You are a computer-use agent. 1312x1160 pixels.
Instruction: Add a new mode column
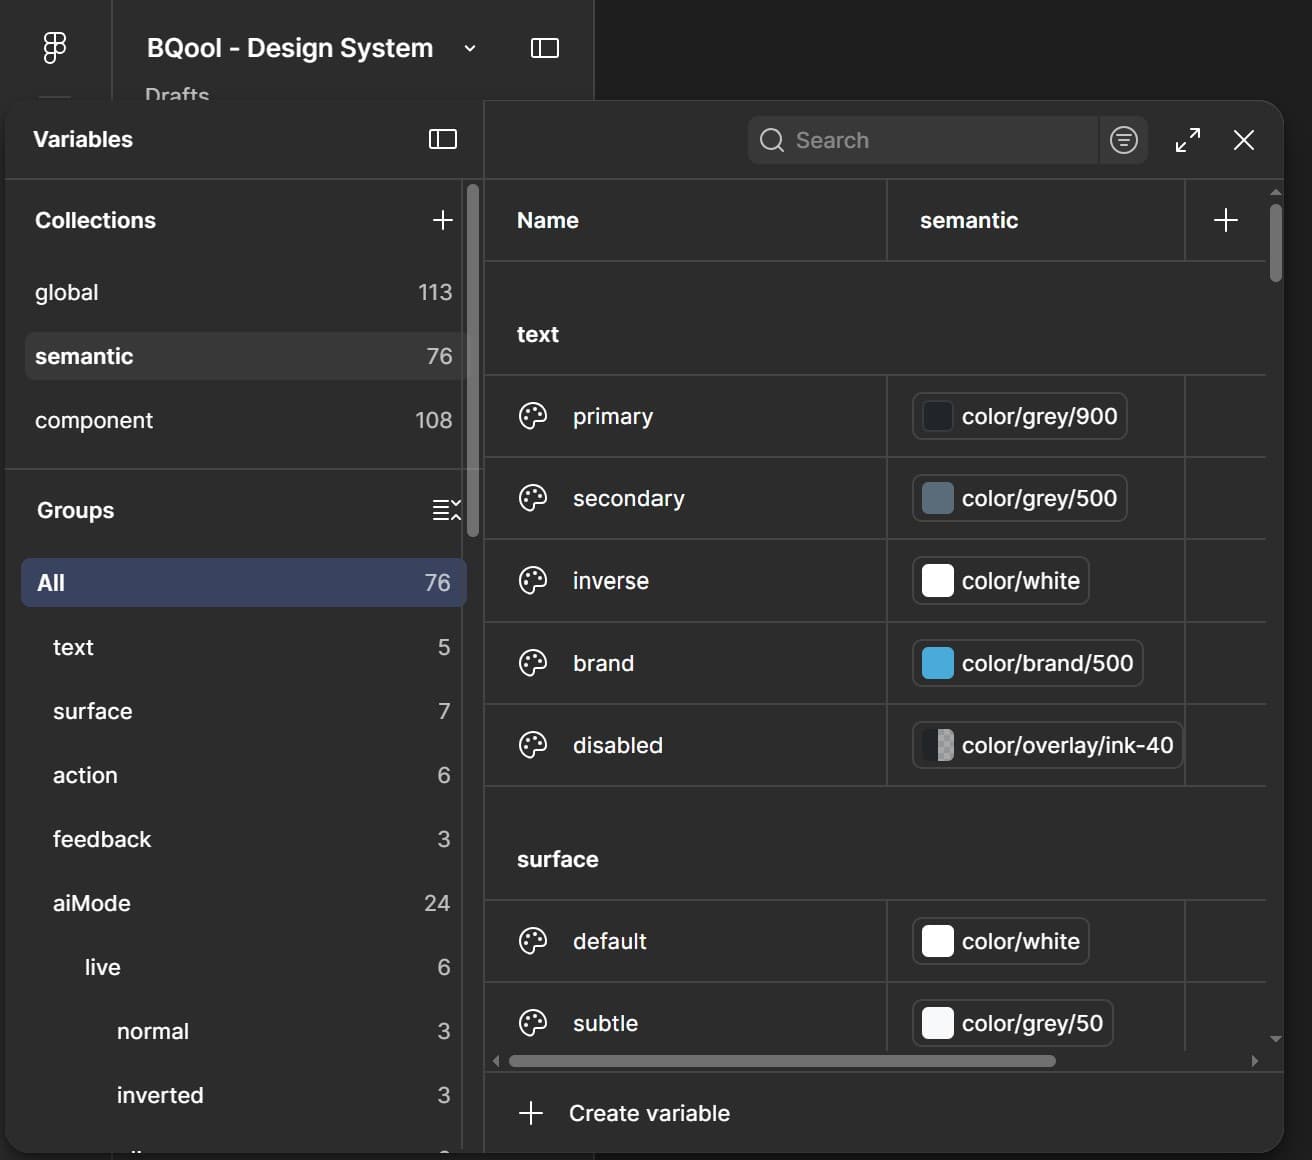click(1226, 220)
